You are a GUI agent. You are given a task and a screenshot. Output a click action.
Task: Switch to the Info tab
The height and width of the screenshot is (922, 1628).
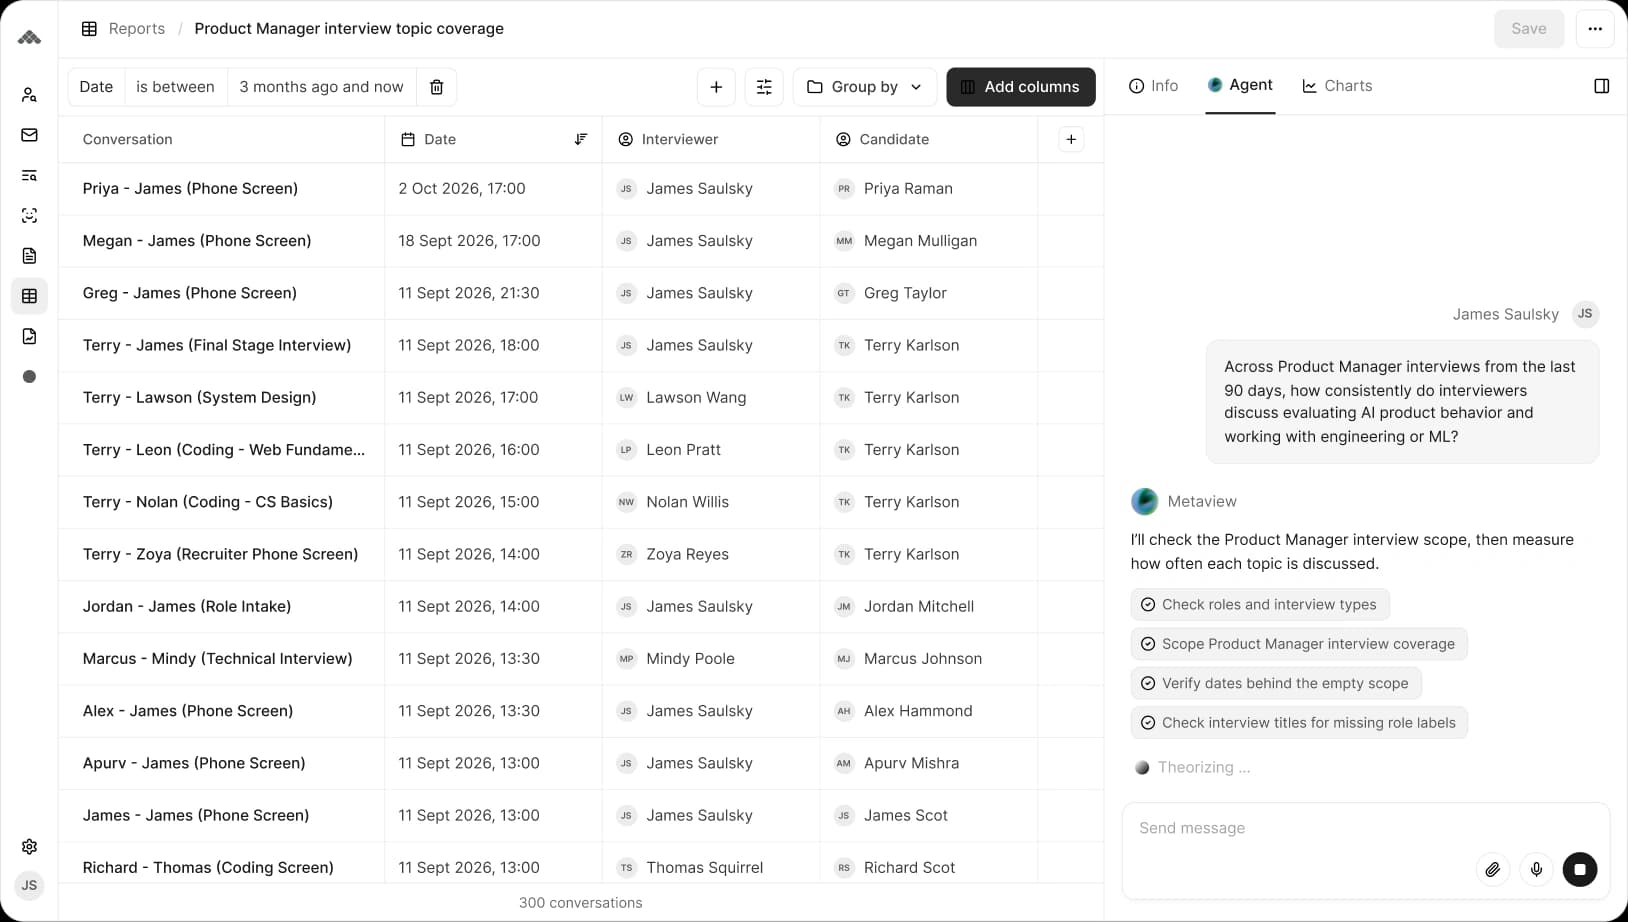coord(1153,86)
